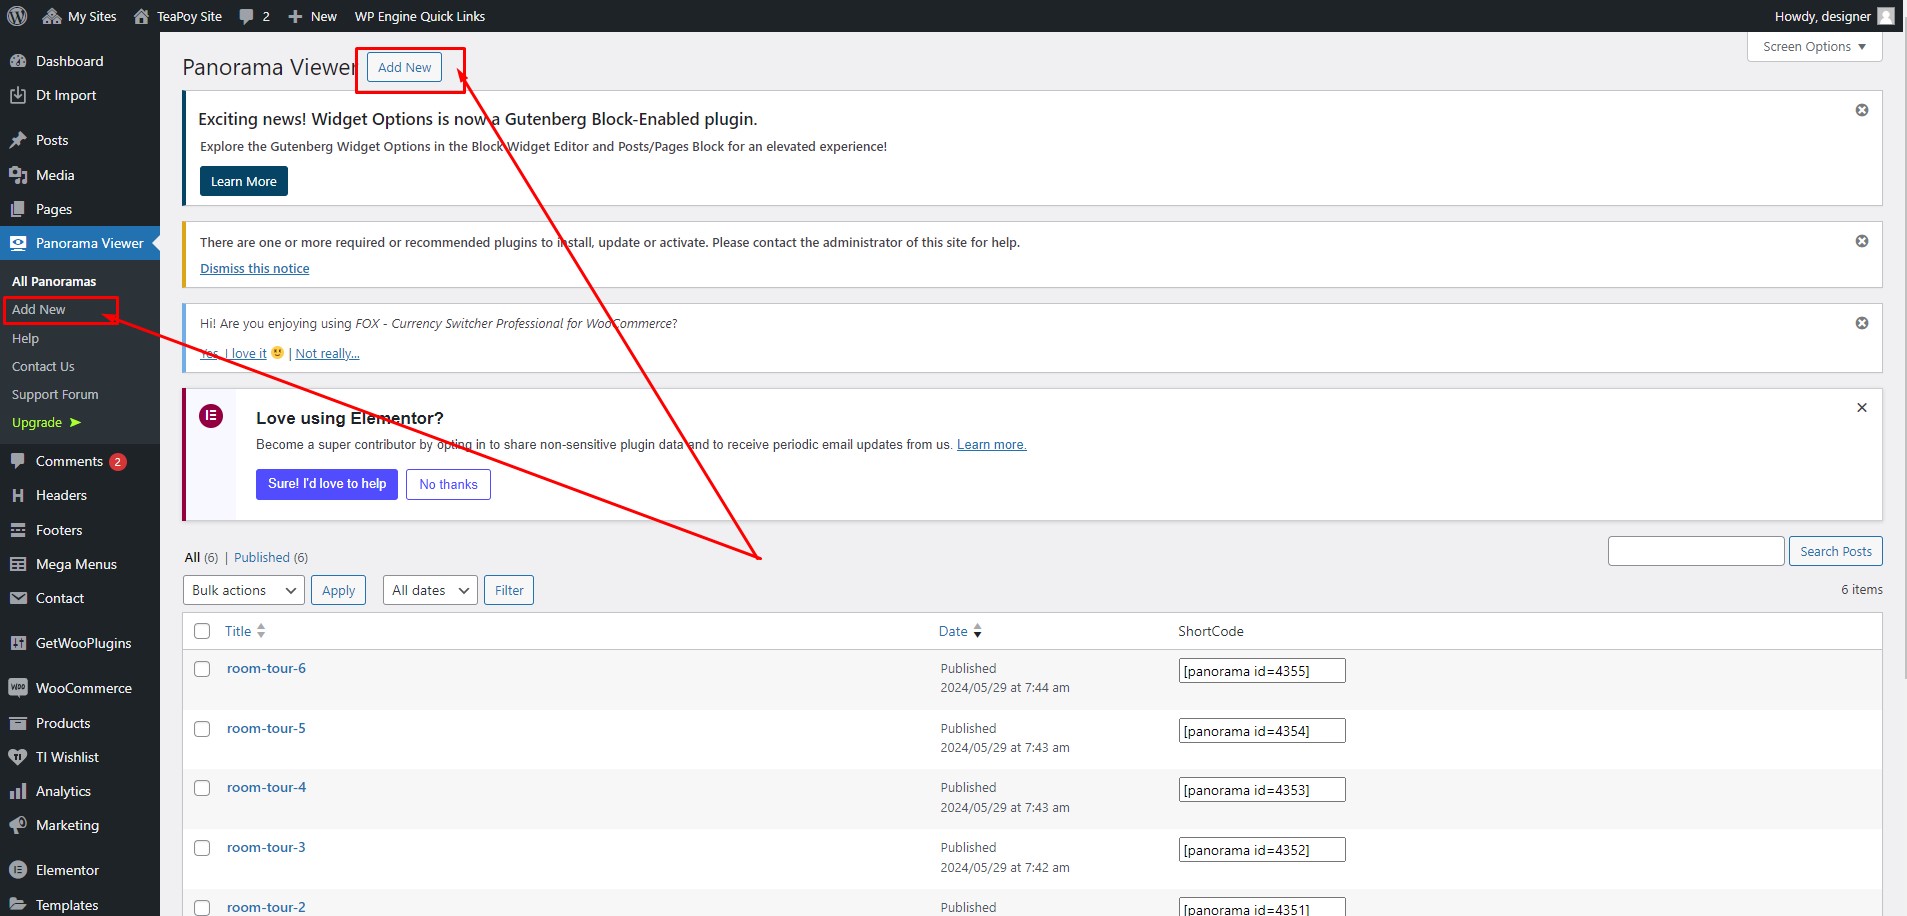Check the room-tour-5 row checkbox
Image resolution: width=1907 pixels, height=916 pixels.
pos(202,729)
